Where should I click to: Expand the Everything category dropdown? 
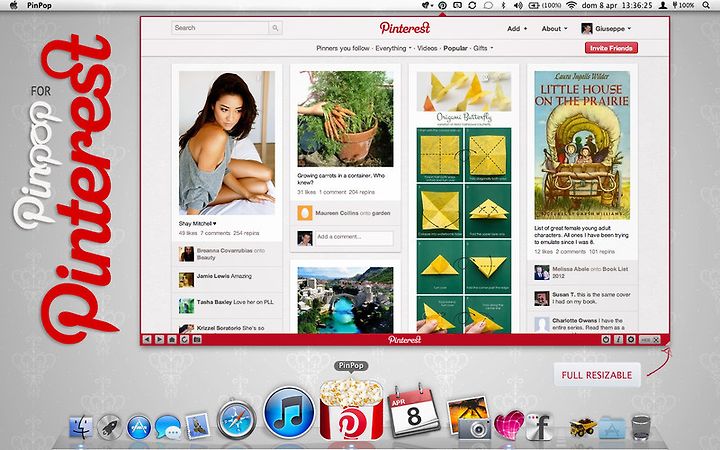click(x=393, y=48)
